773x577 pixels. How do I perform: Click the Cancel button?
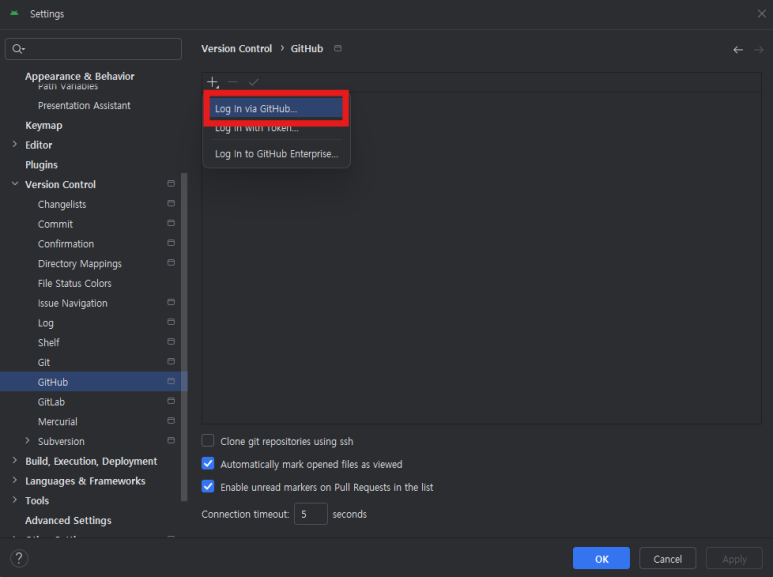668,558
